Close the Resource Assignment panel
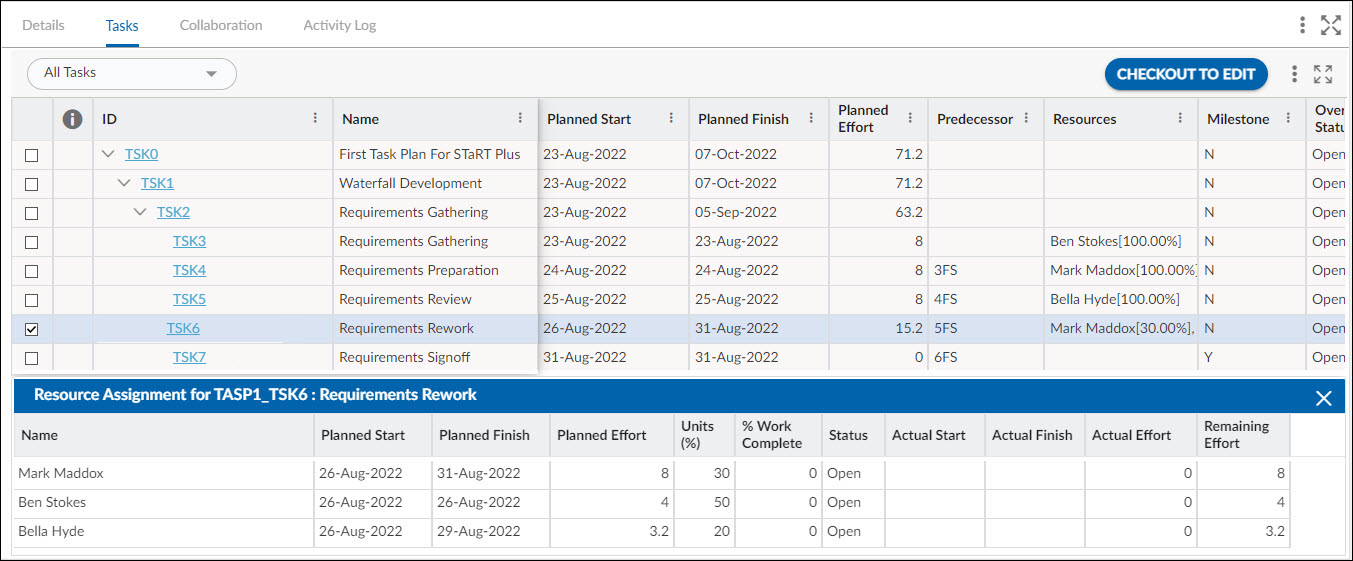This screenshot has height=561, width=1353. point(1323,398)
